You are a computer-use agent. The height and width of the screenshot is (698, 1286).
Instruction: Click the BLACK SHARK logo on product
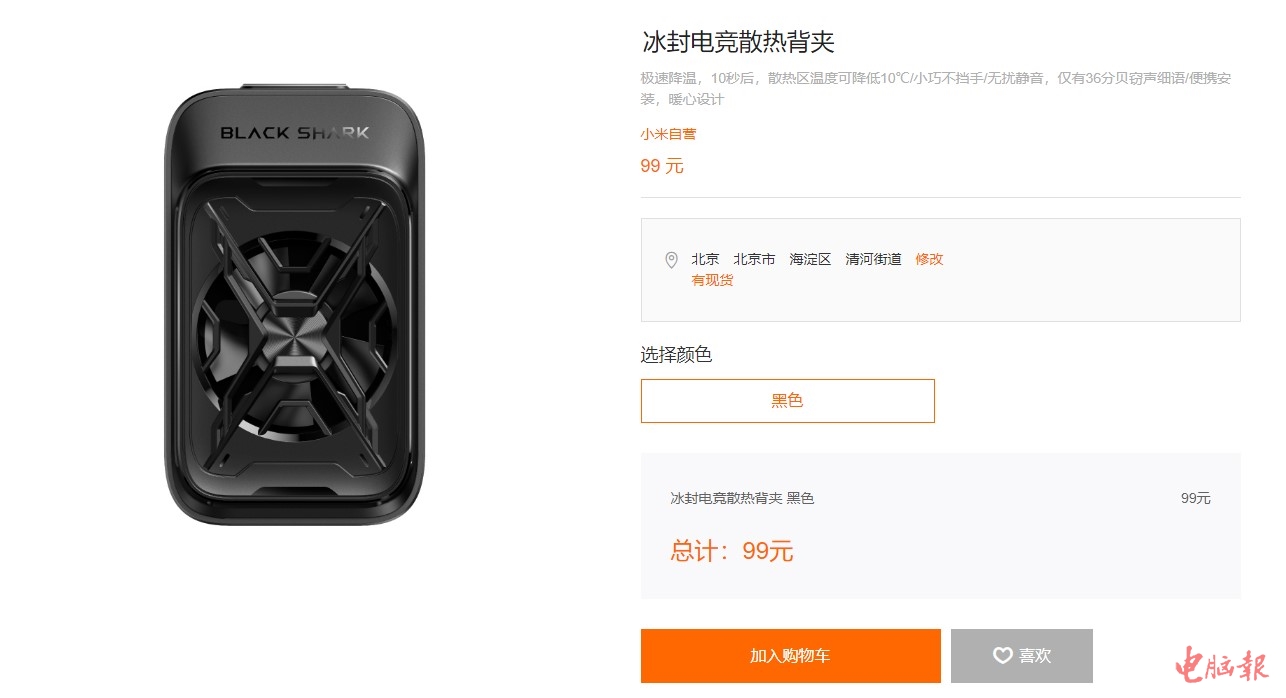click(x=295, y=132)
